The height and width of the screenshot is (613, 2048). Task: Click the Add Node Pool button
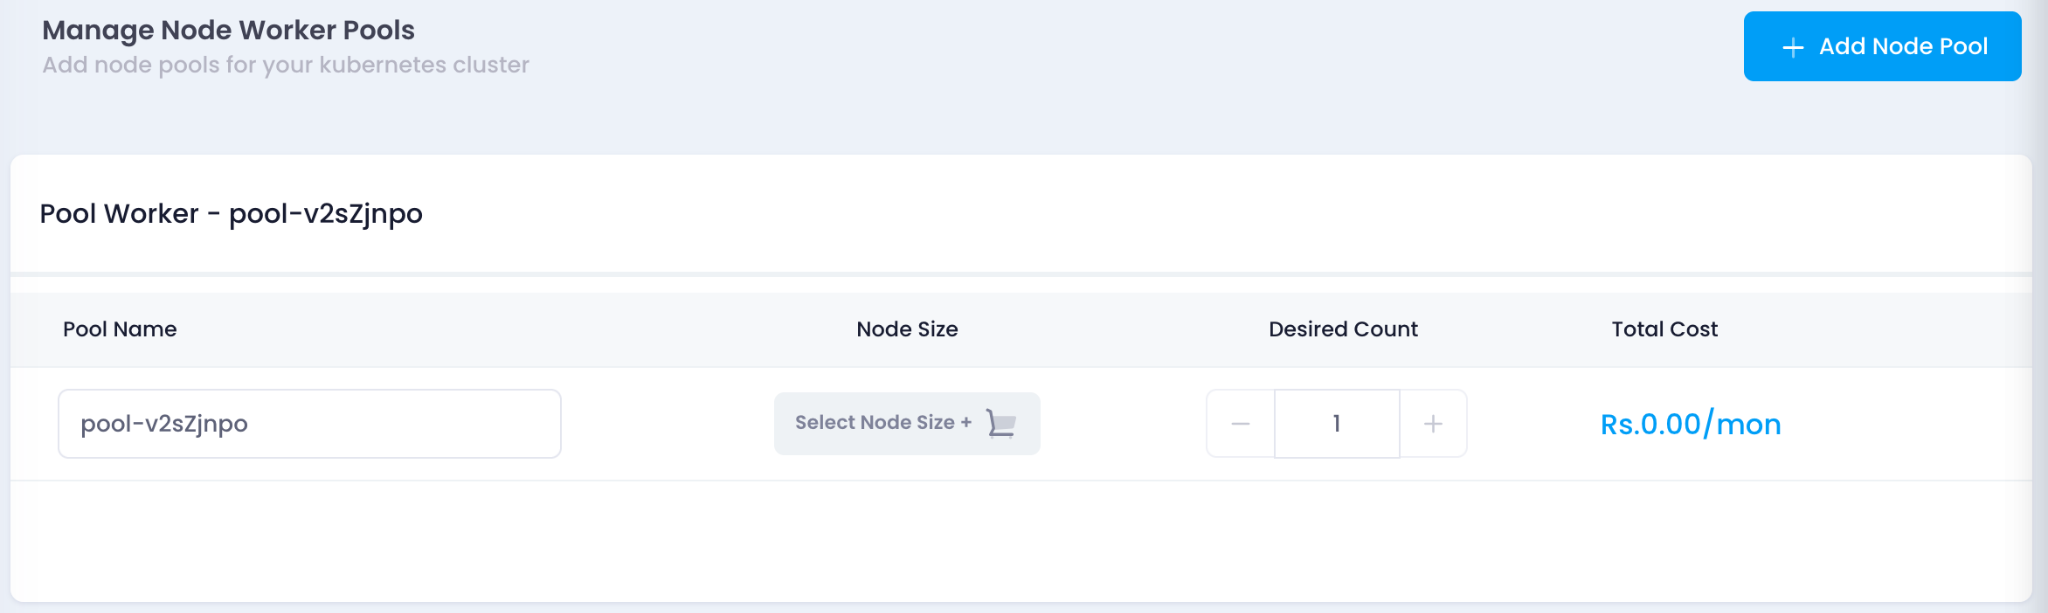1882,46
